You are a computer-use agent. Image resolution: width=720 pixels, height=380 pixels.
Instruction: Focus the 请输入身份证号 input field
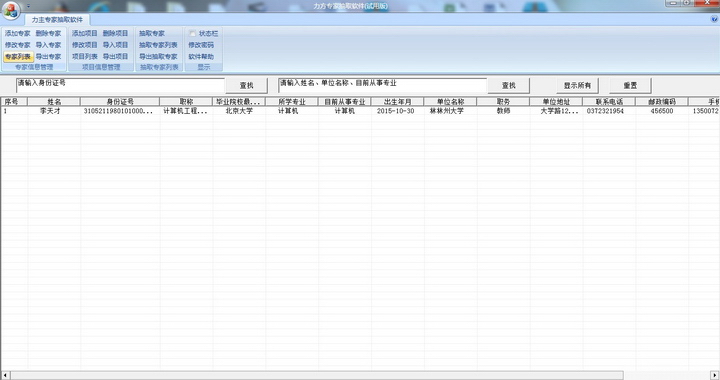click(x=120, y=85)
